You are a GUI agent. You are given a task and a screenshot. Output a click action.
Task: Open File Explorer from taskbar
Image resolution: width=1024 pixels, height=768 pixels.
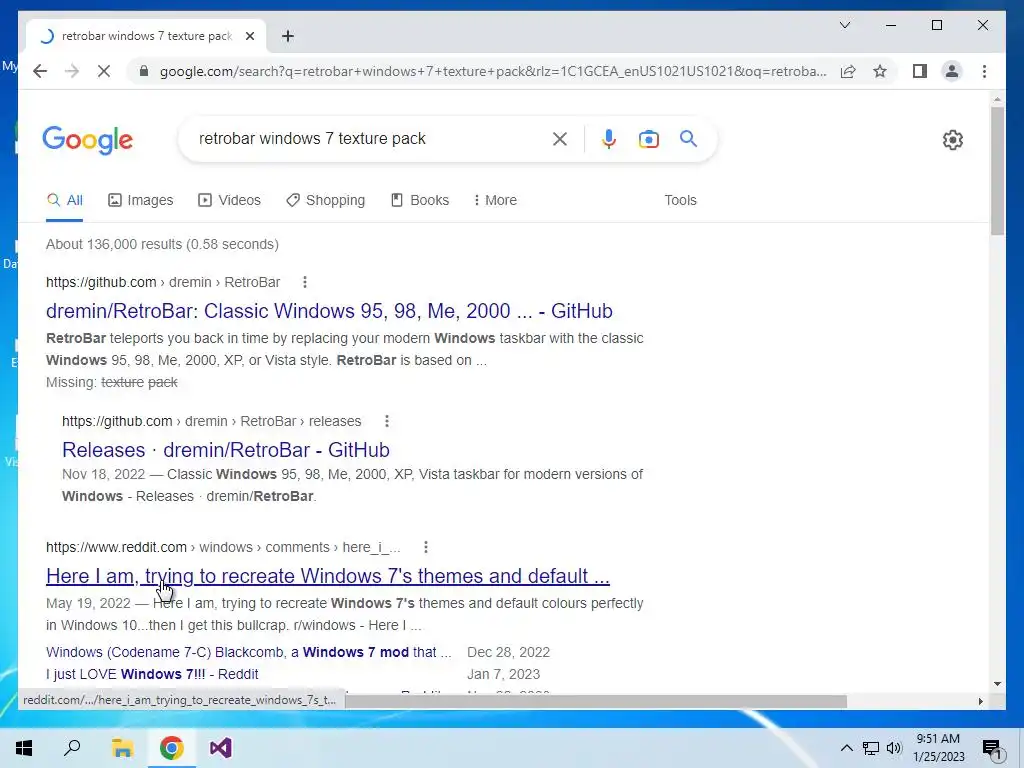click(121, 748)
